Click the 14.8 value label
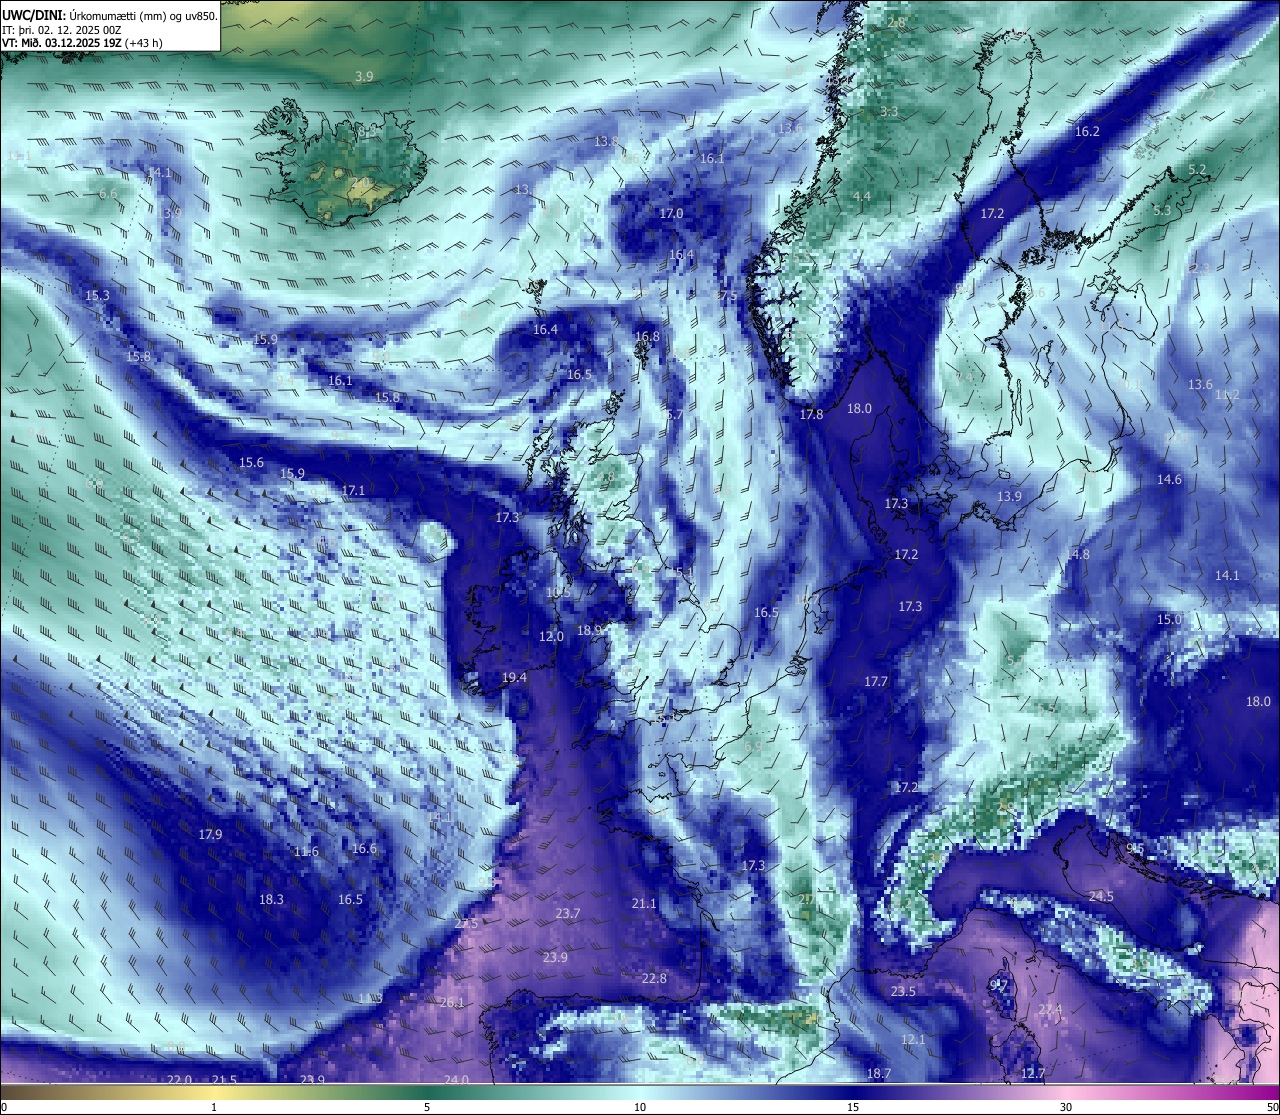This screenshot has width=1280, height=1115. tap(1077, 554)
